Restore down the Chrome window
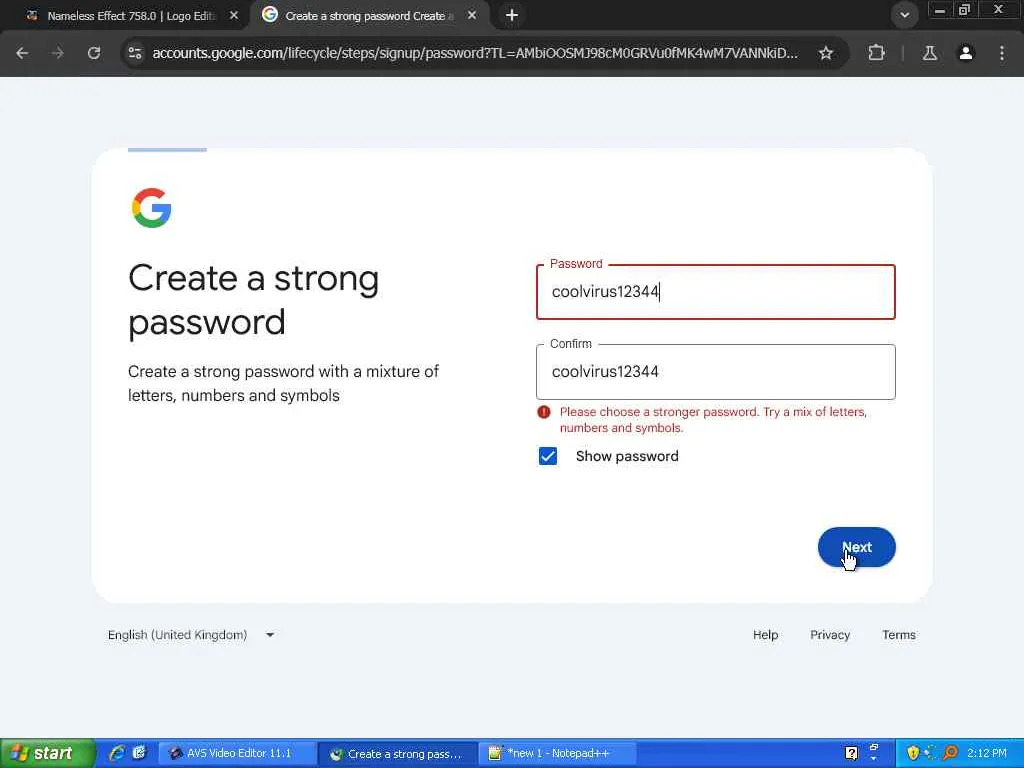Image resolution: width=1024 pixels, height=768 pixels. [x=965, y=10]
